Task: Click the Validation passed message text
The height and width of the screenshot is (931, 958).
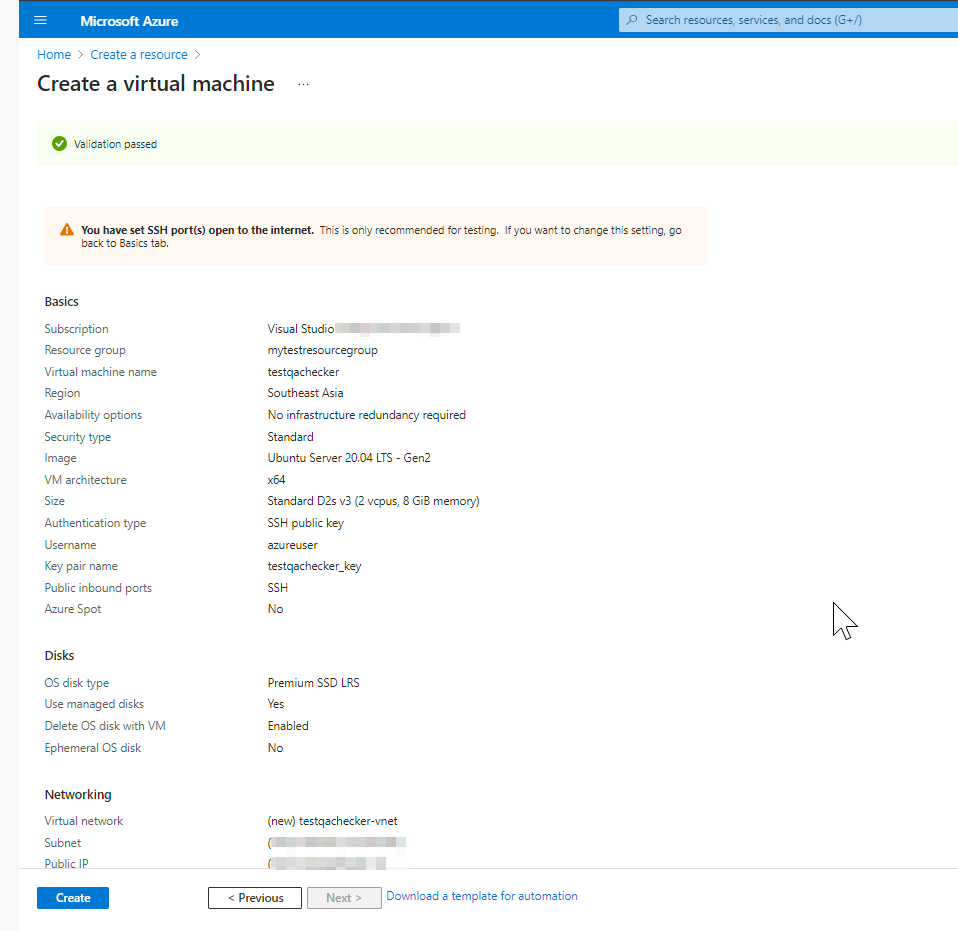Action: pyautogui.click(x=115, y=144)
